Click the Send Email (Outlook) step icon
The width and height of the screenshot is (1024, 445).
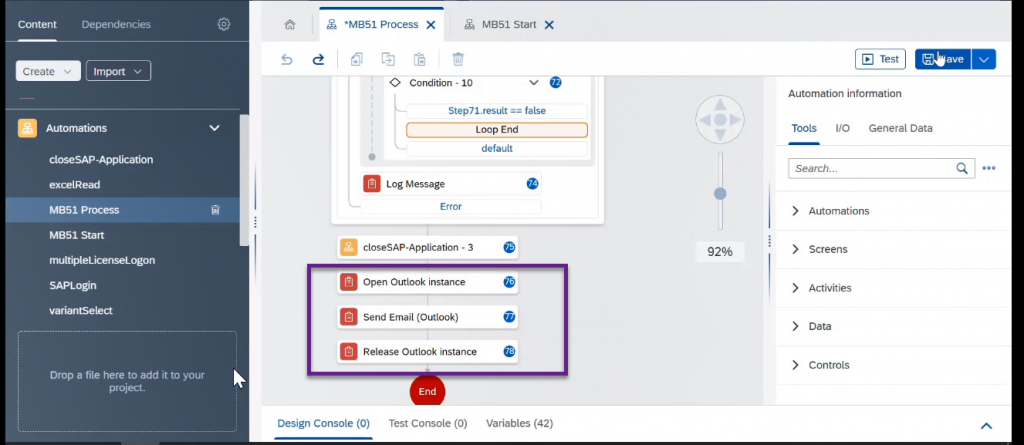click(x=348, y=317)
